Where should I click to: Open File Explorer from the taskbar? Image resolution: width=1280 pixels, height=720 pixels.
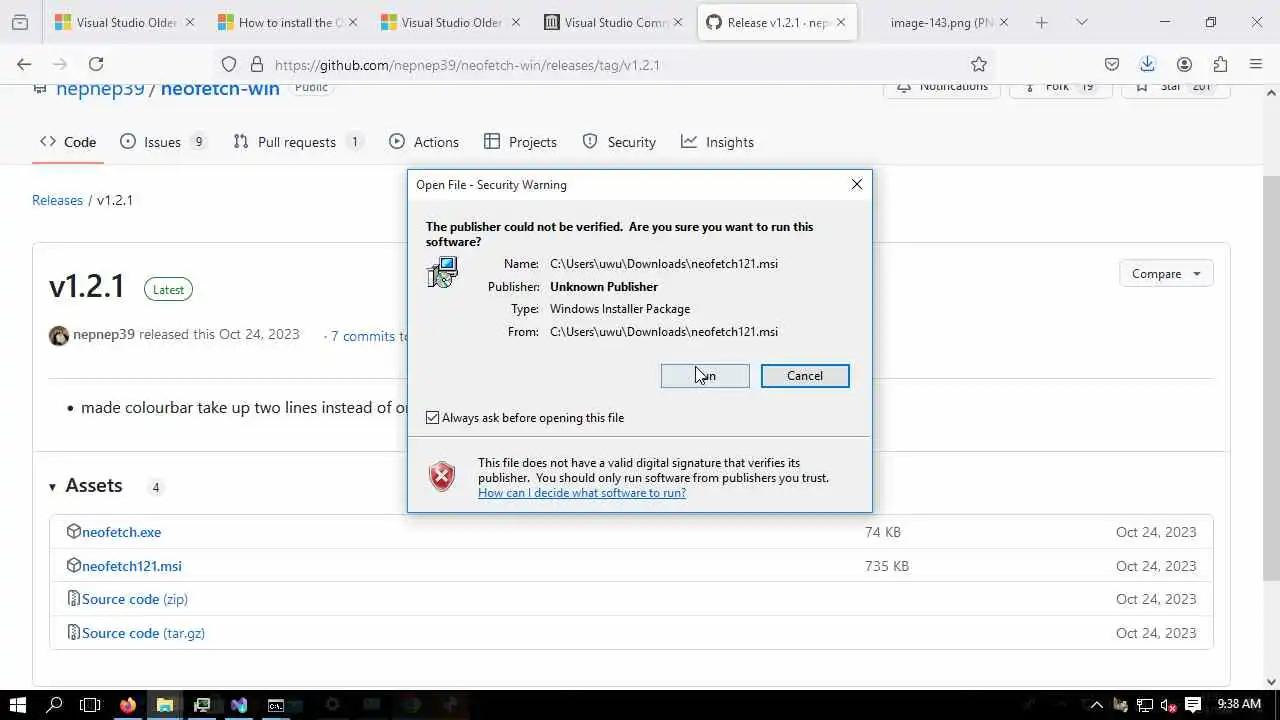pyautogui.click(x=164, y=705)
